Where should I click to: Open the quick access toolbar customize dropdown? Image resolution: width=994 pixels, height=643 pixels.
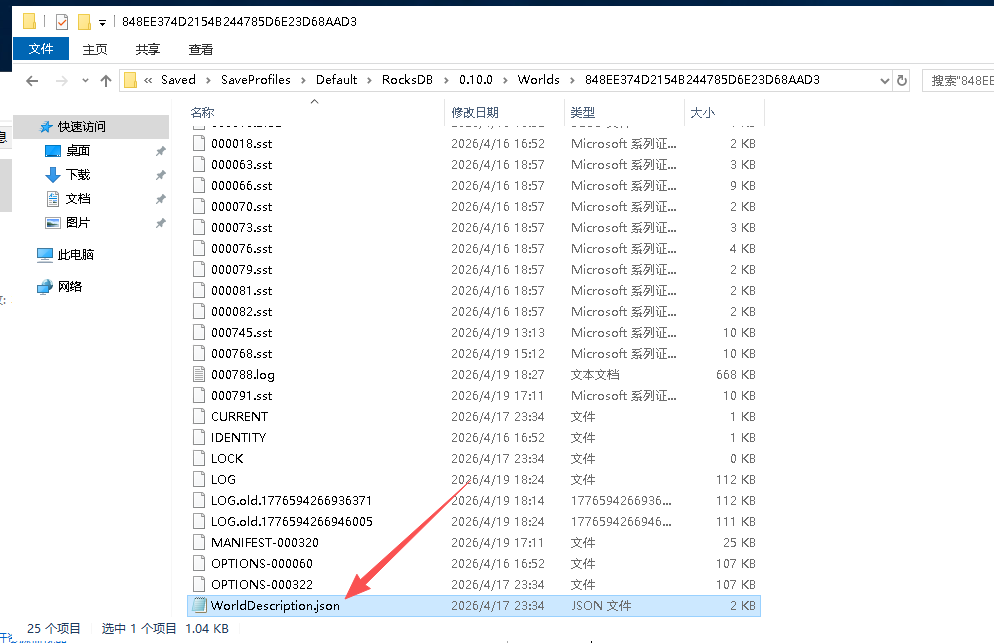(102, 22)
